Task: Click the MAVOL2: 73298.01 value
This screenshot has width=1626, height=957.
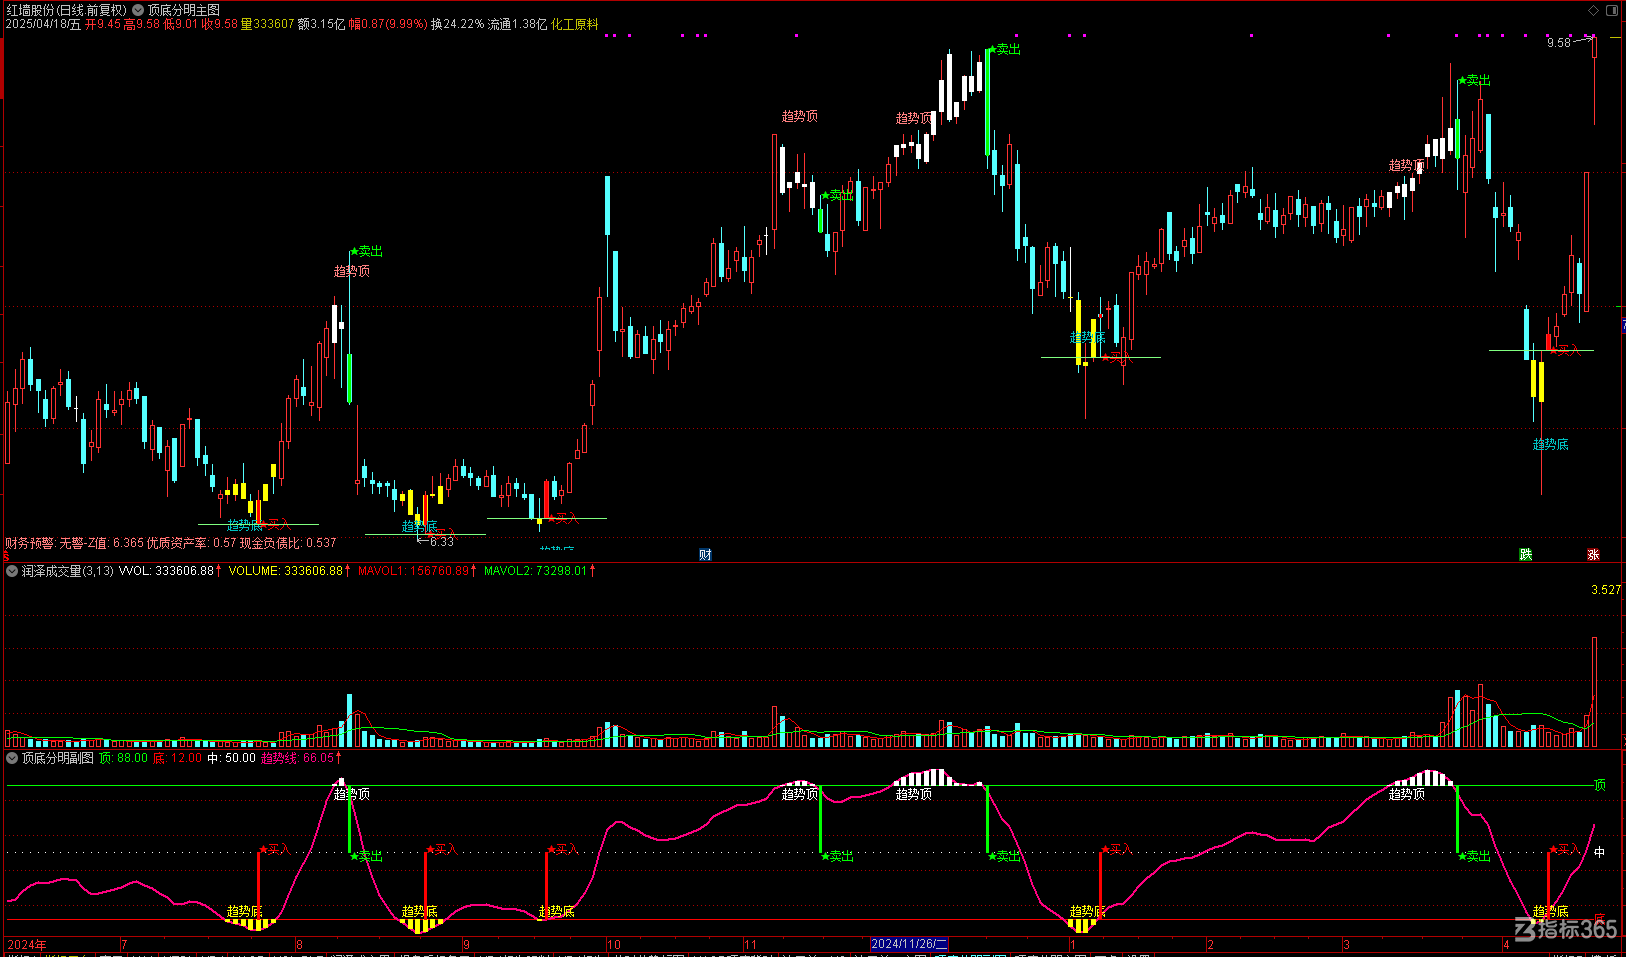Action: [536, 571]
